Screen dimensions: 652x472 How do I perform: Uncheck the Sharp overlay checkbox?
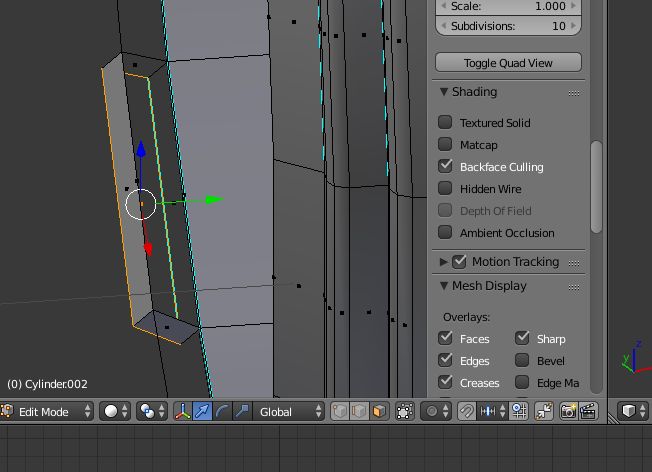pyautogui.click(x=522, y=338)
